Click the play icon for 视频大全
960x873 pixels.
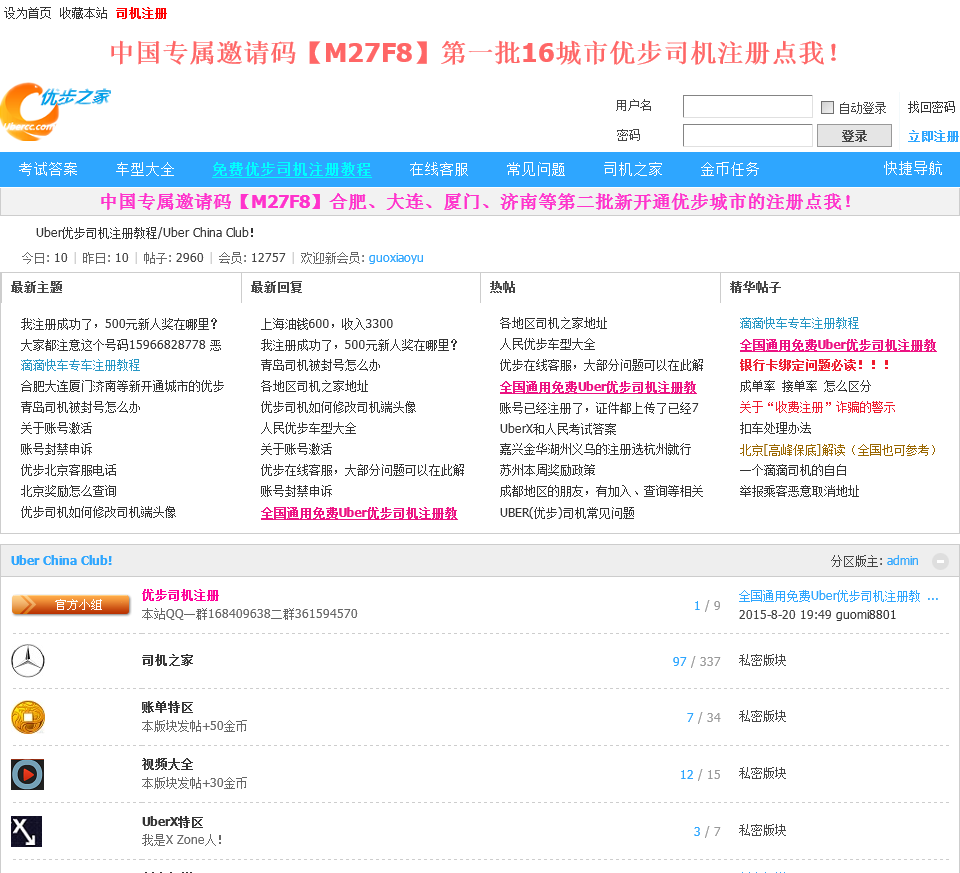[x=28, y=774]
